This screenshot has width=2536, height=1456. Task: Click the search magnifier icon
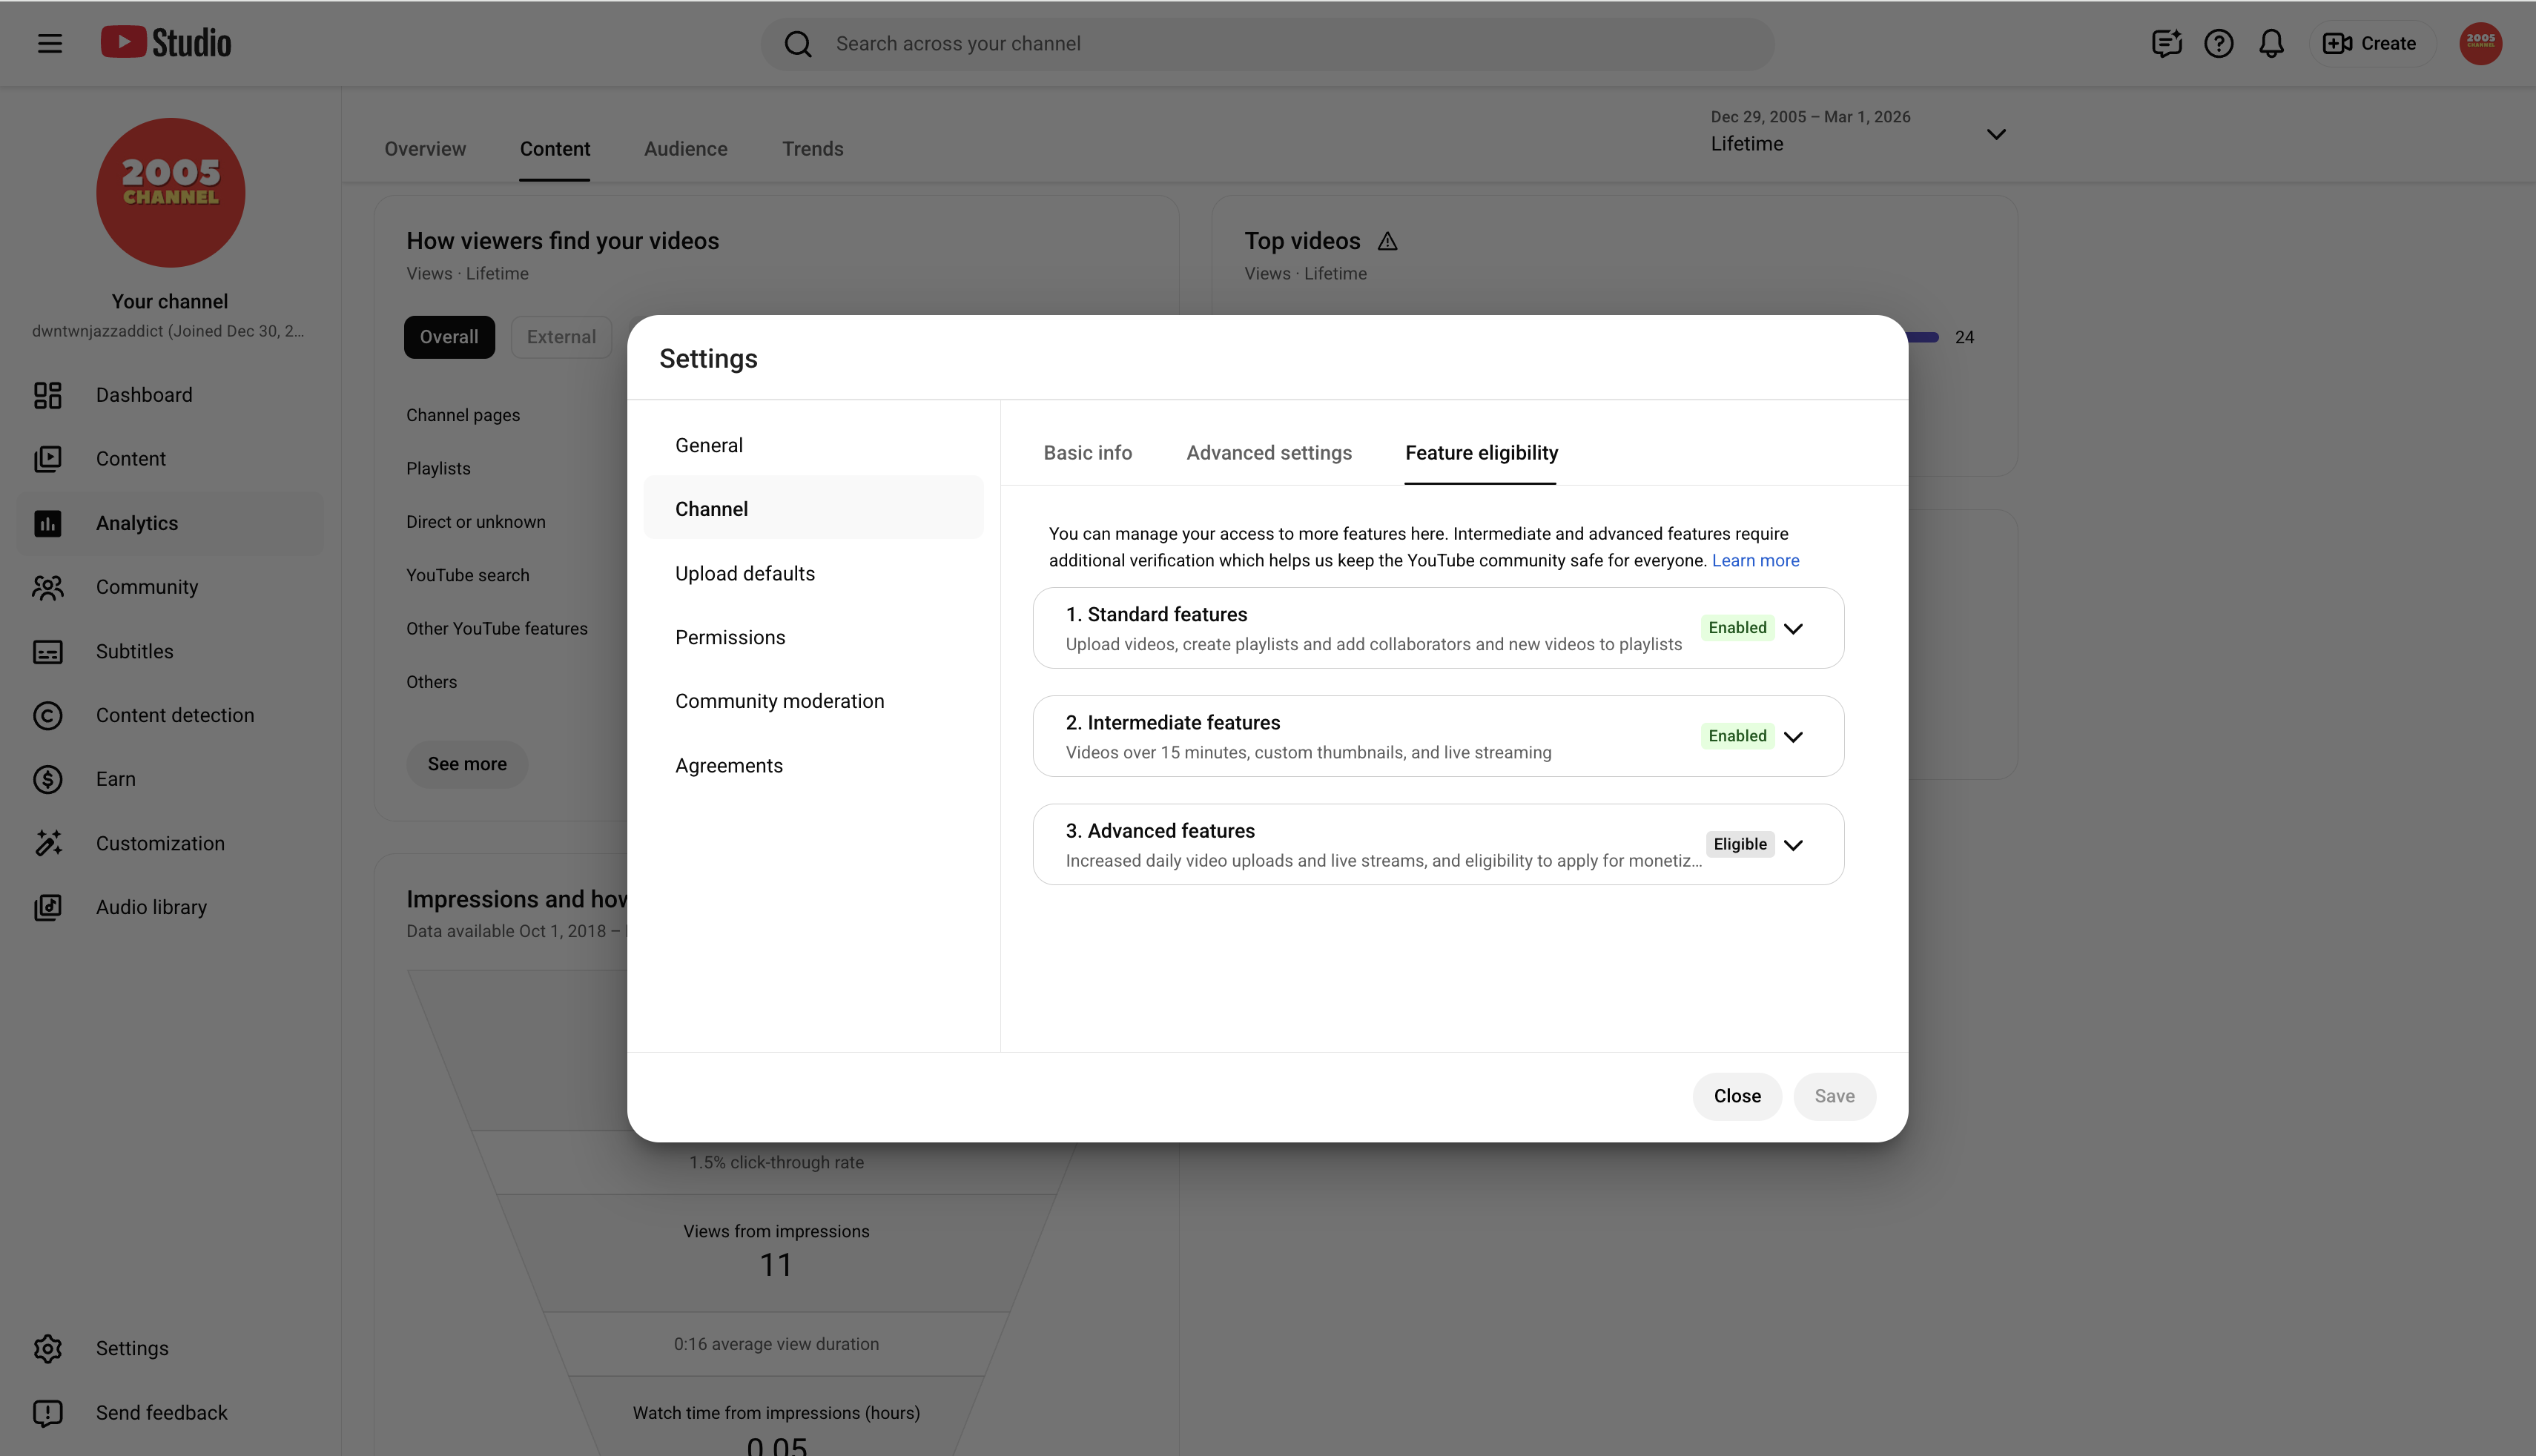point(798,44)
